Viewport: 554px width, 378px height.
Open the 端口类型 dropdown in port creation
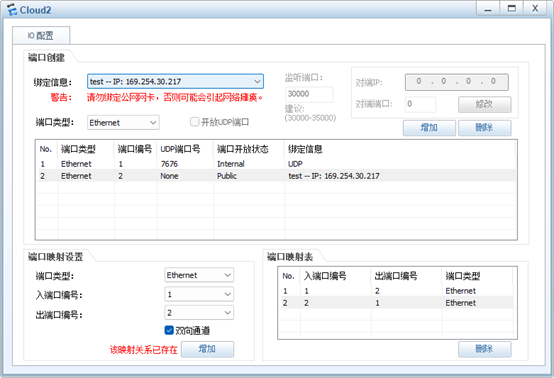(x=123, y=123)
